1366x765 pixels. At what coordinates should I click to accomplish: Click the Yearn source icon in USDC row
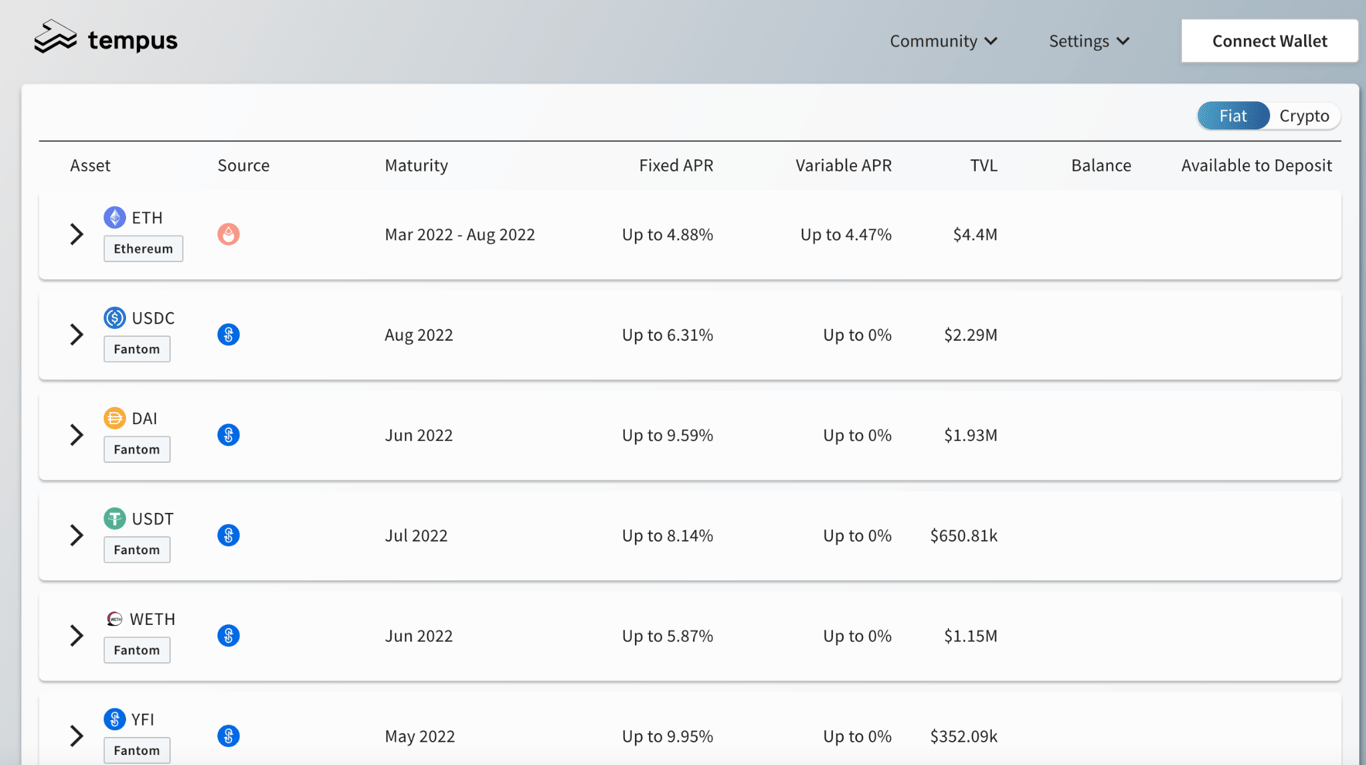click(x=228, y=335)
